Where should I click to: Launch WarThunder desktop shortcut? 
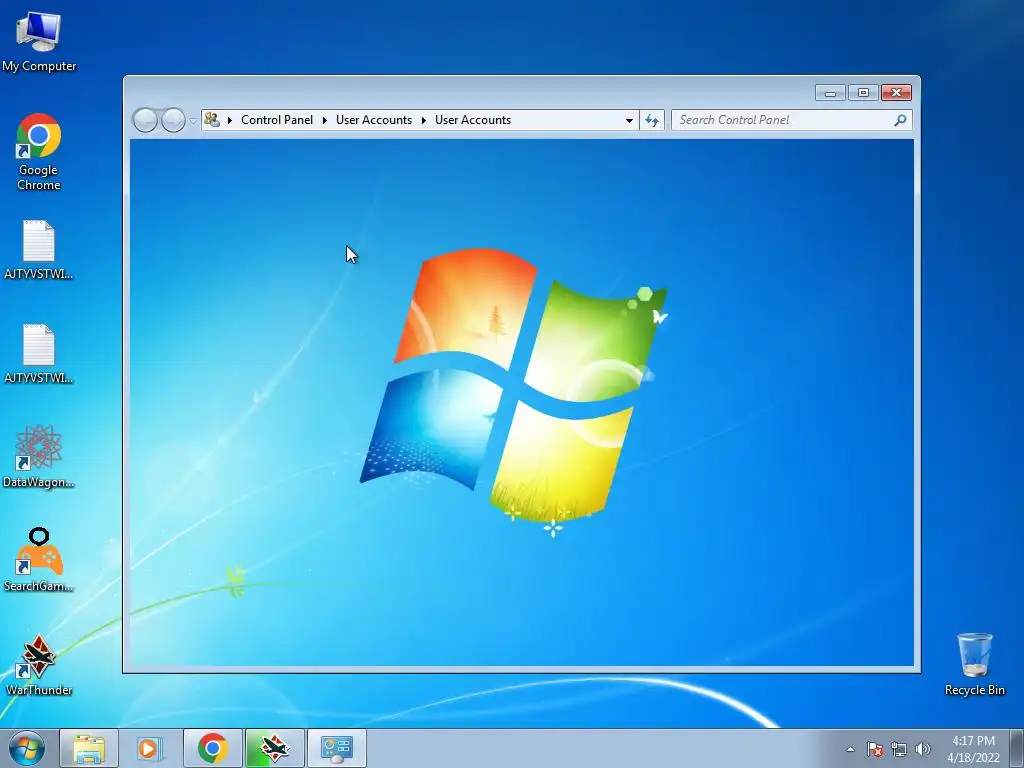click(39, 665)
